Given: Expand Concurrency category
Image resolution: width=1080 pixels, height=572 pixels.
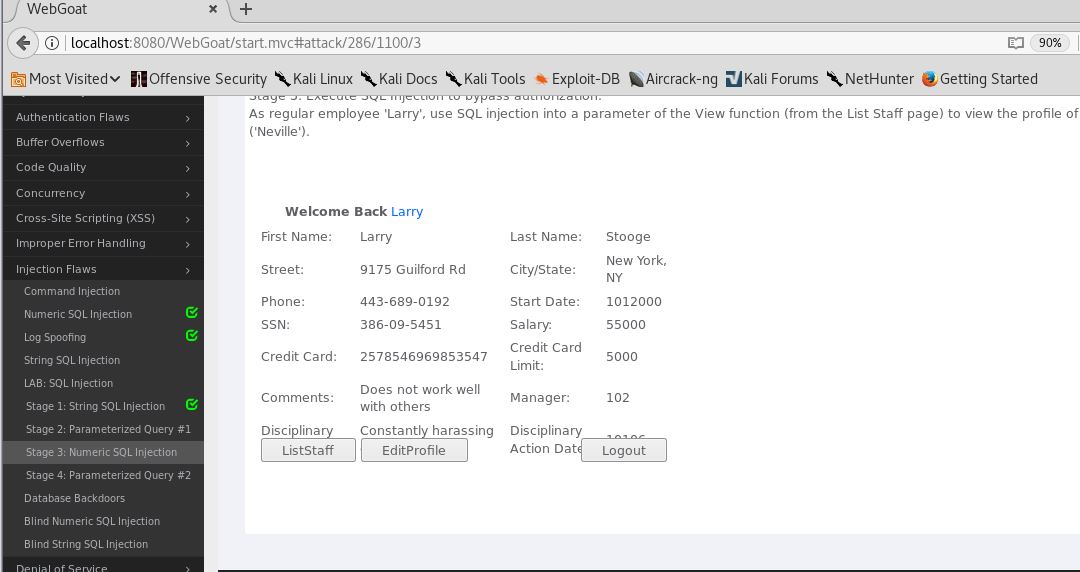Looking at the screenshot, I should [103, 194].
